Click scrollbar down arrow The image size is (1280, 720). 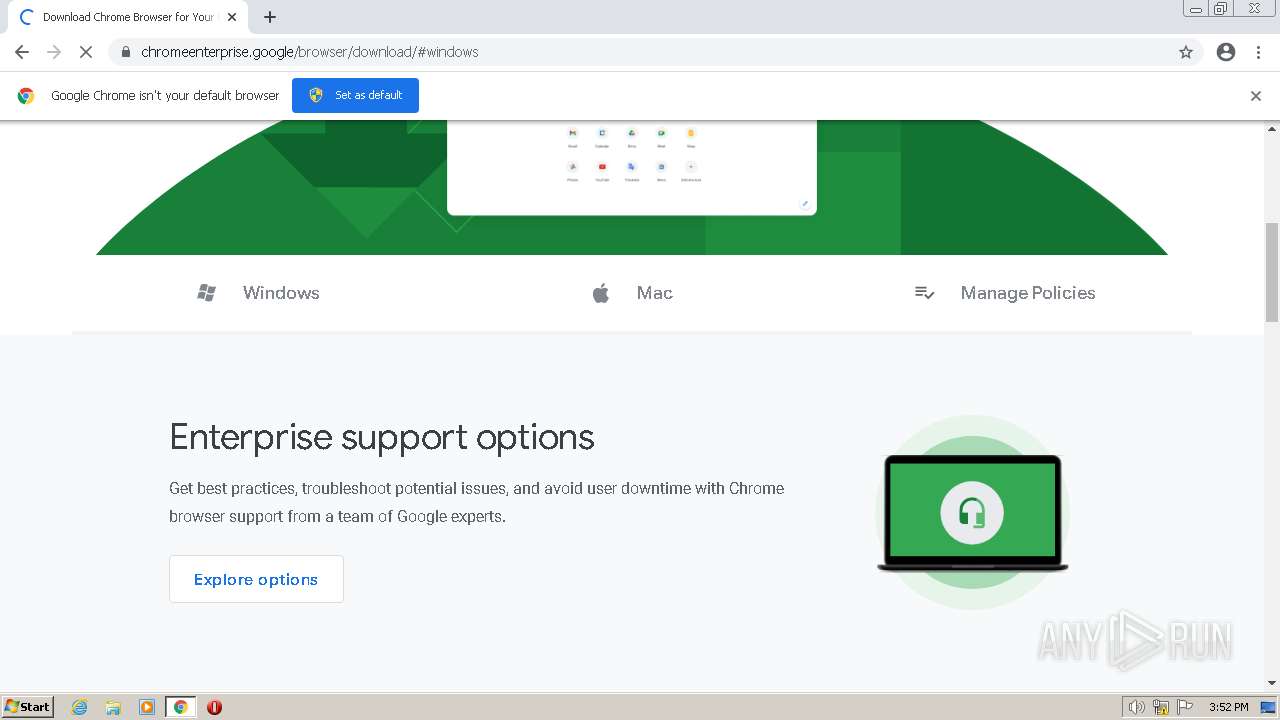click(x=1272, y=684)
